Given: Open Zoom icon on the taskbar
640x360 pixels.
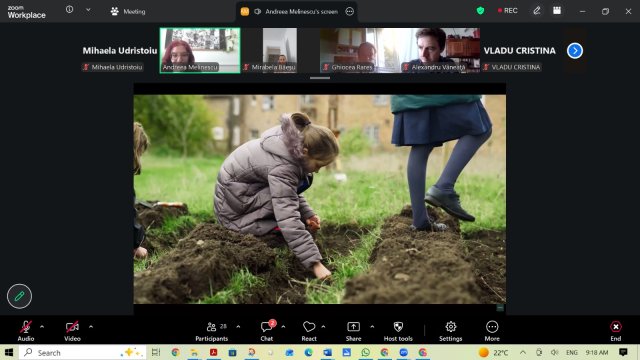Looking at the screenshot, I should coord(403,352).
